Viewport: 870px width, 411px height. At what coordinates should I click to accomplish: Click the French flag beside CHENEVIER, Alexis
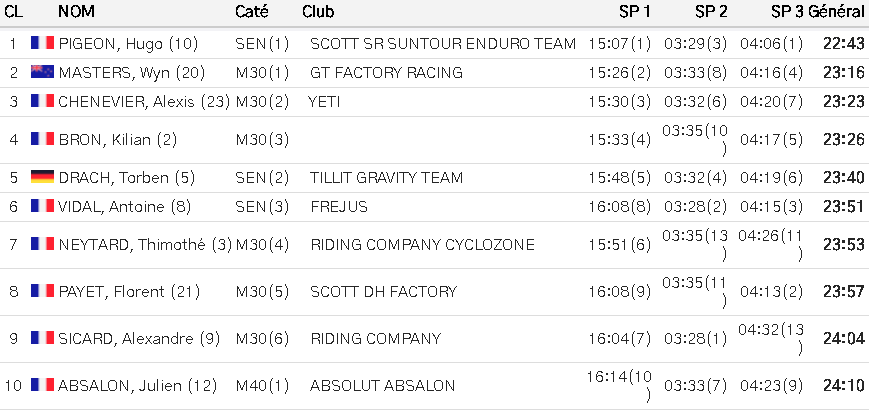pos(42,101)
